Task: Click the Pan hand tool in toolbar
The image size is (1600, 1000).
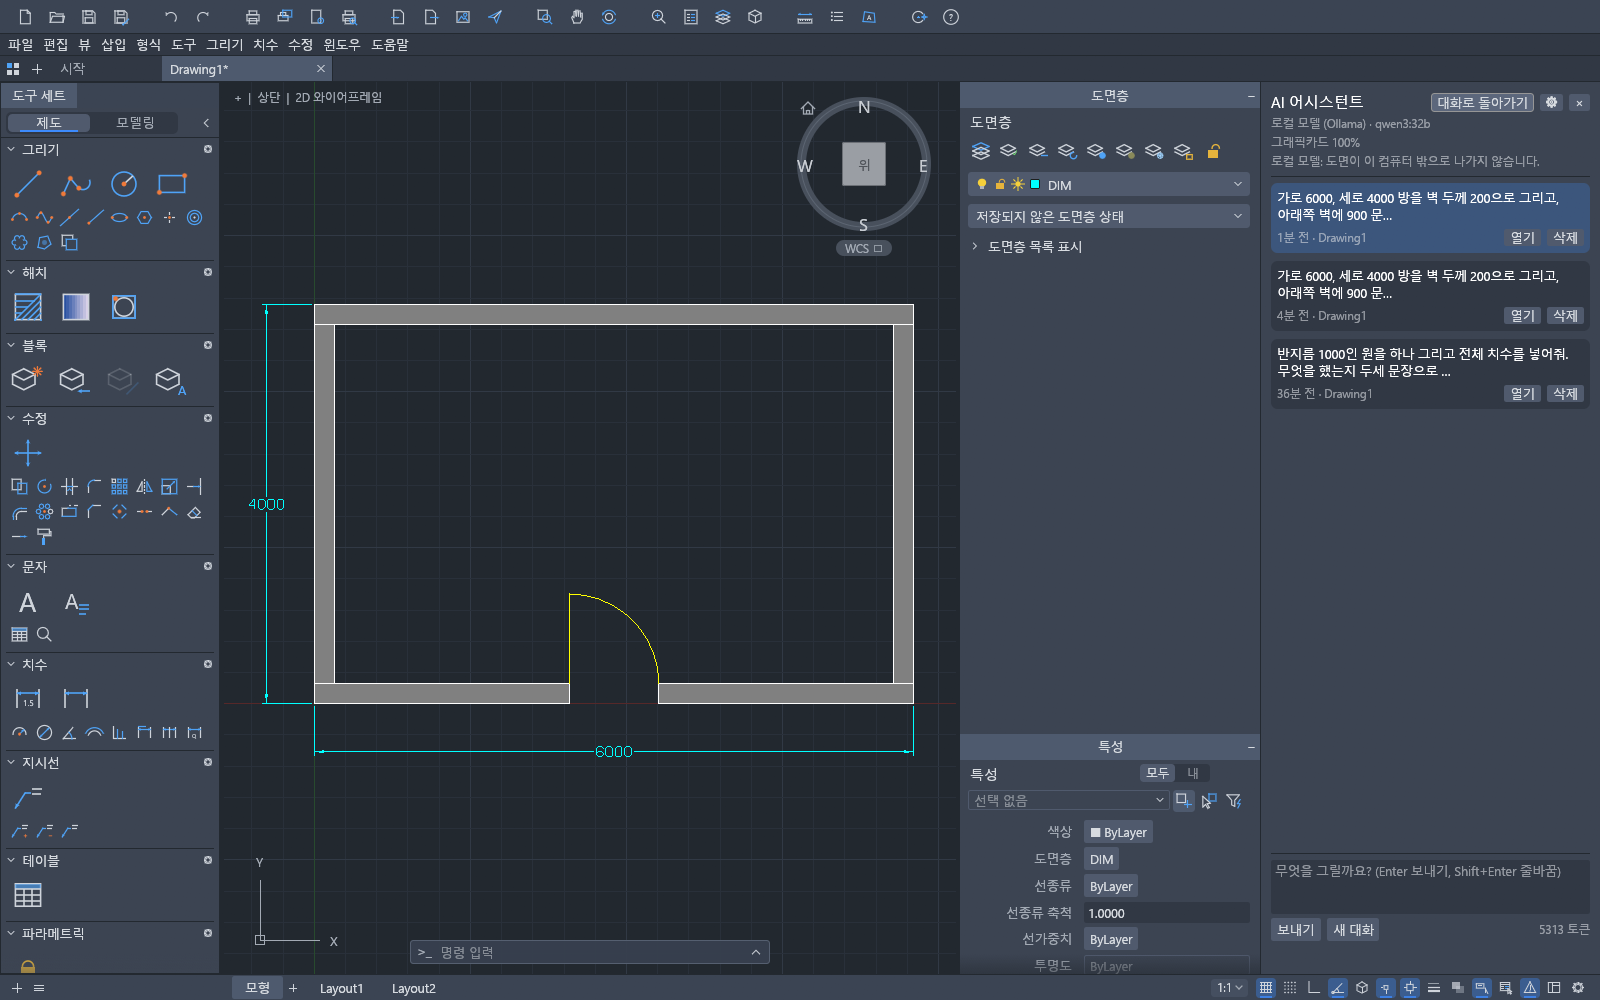Action: pos(577,17)
